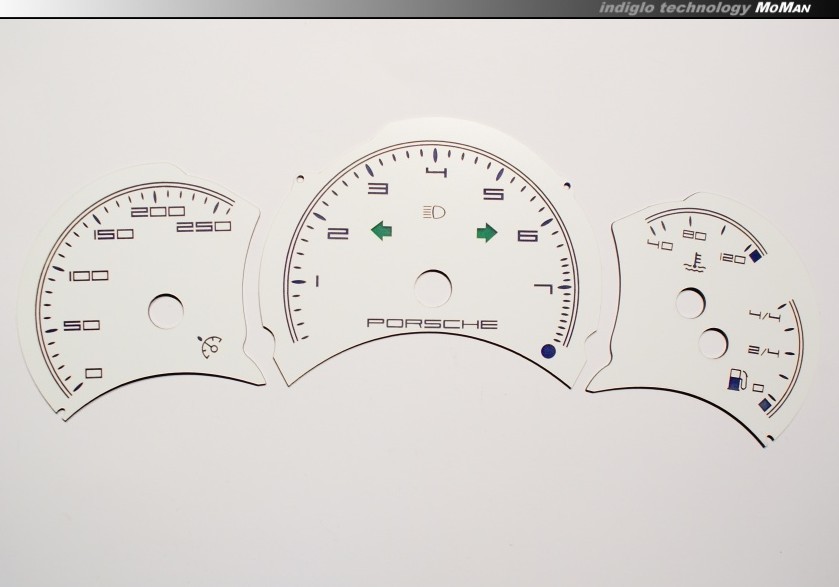Select the cruise control icon on speedometer
Screen dimensions: 839x587
(210, 347)
